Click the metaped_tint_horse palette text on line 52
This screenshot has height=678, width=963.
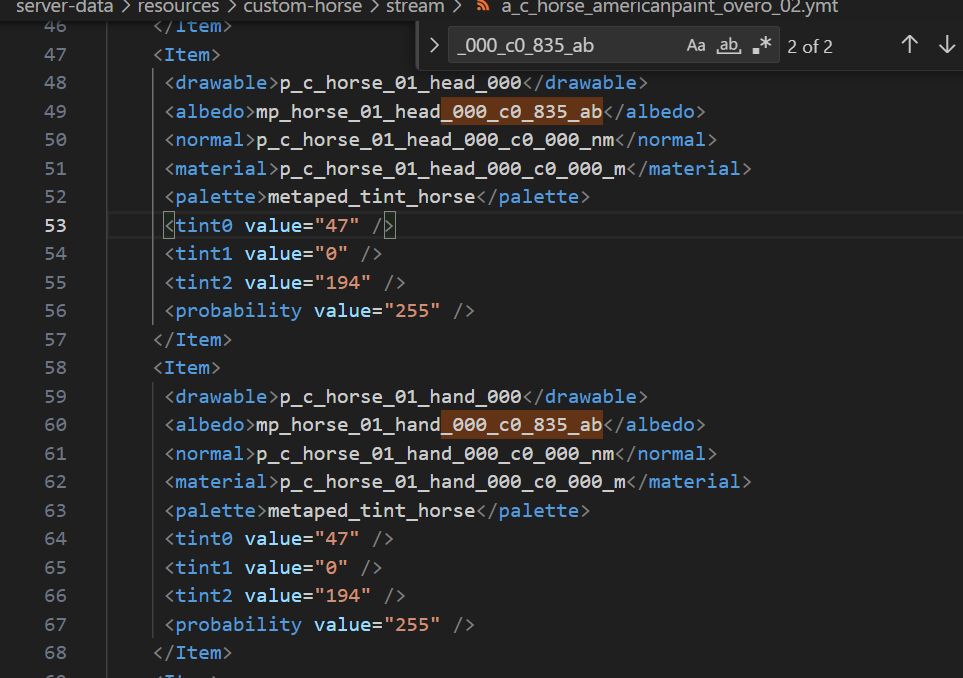[372, 197]
